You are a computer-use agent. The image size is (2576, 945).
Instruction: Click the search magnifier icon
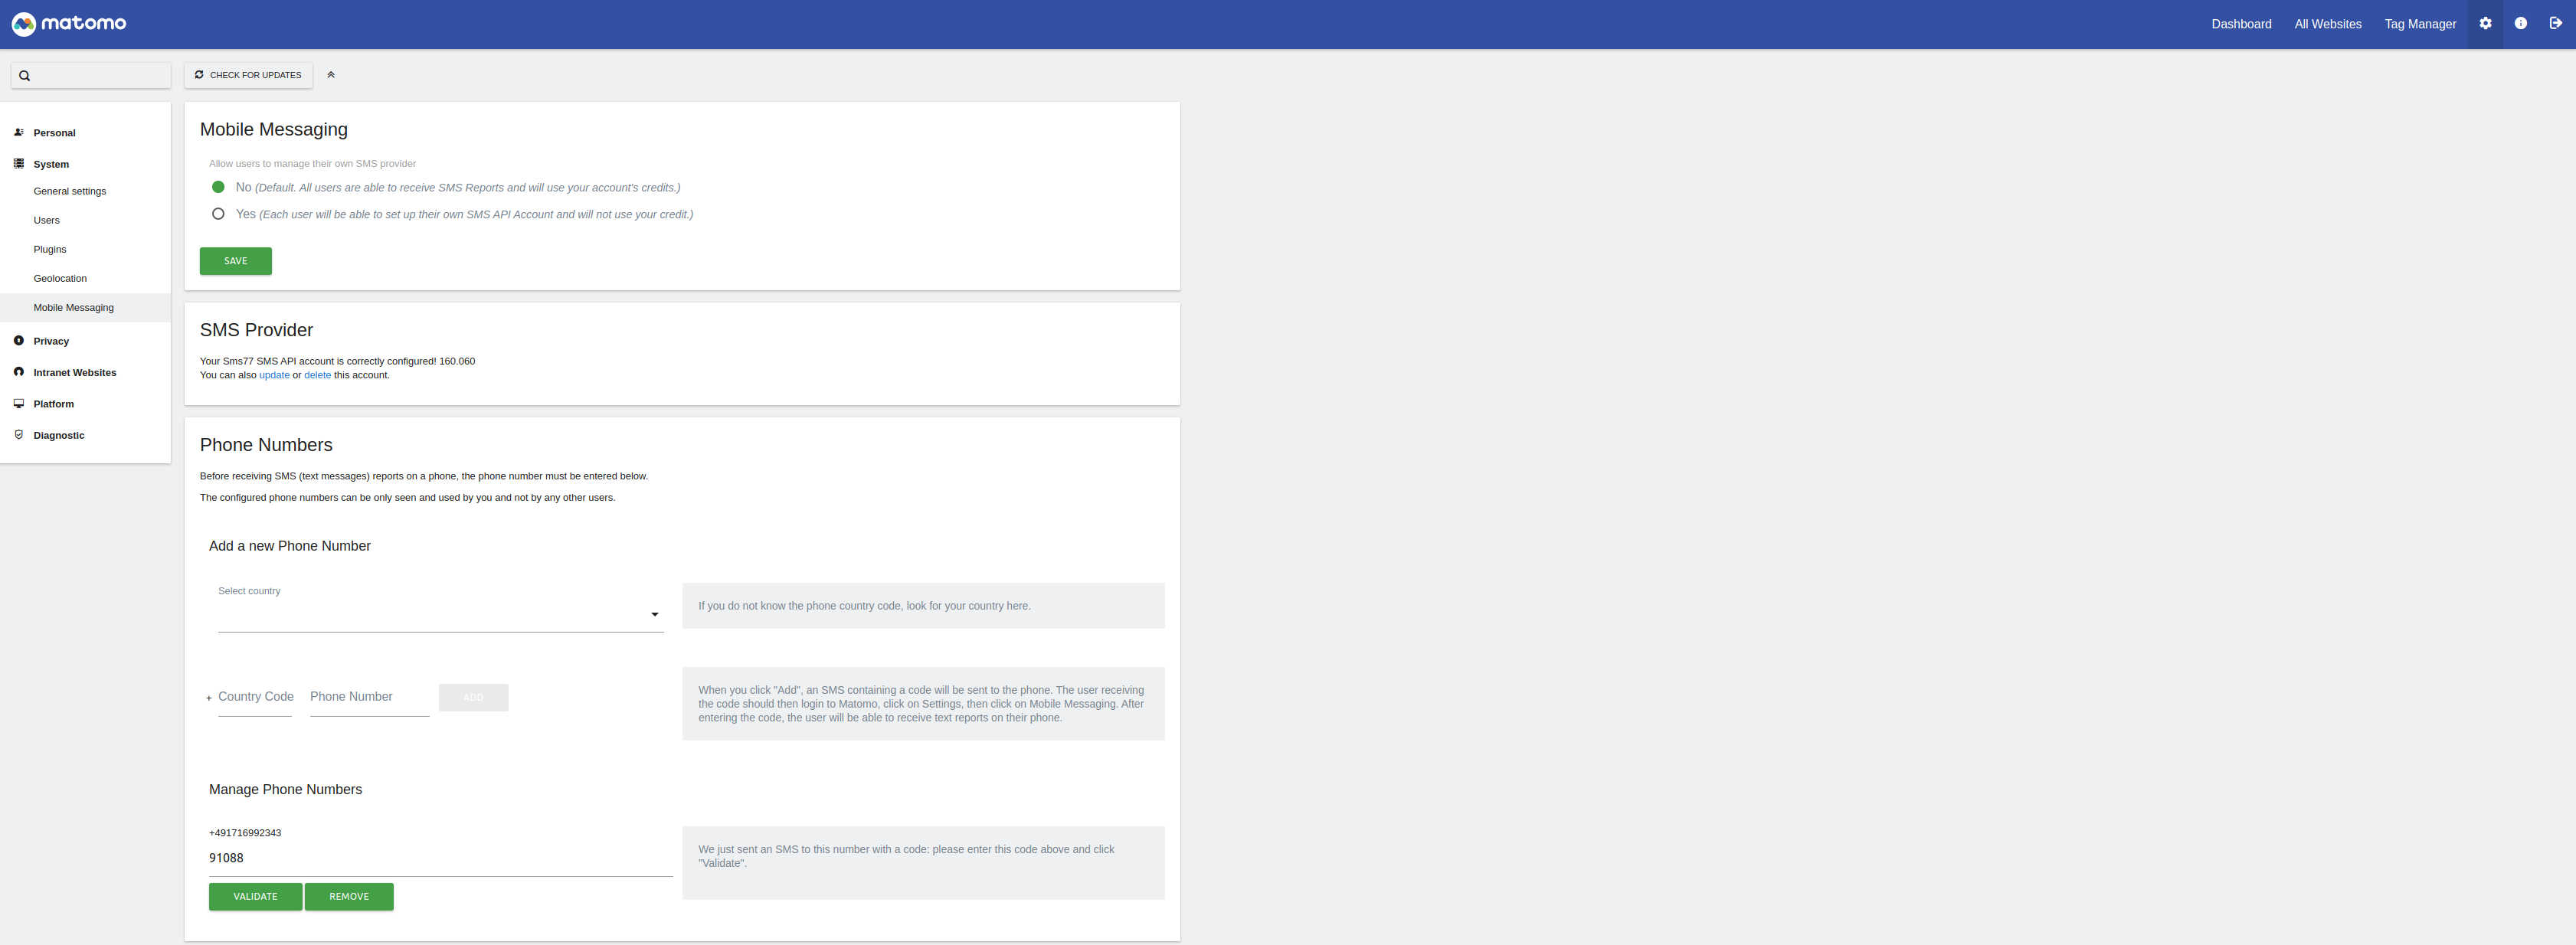(25, 76)
